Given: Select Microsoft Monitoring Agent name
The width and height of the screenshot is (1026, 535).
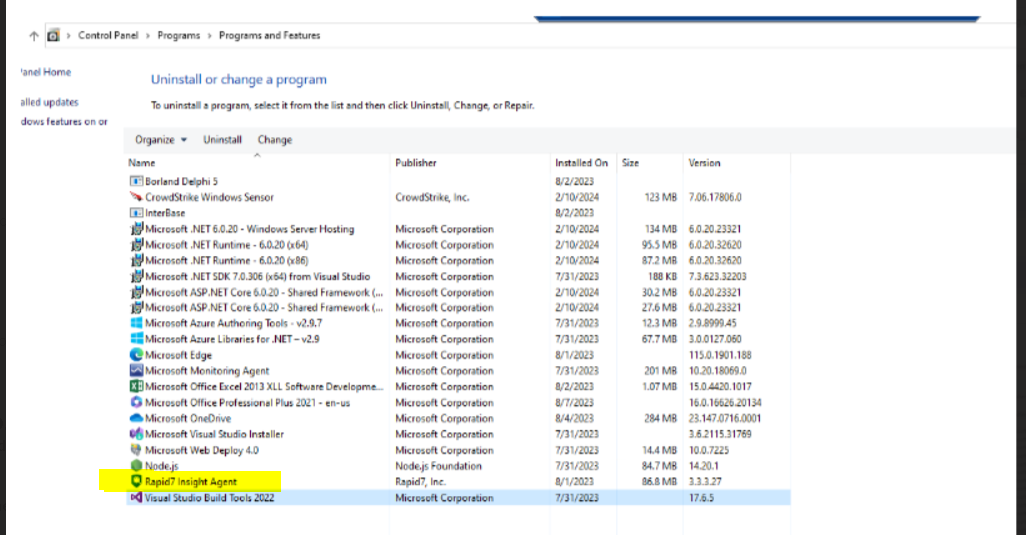Looking at the screenshot, I should pos(207,370).
